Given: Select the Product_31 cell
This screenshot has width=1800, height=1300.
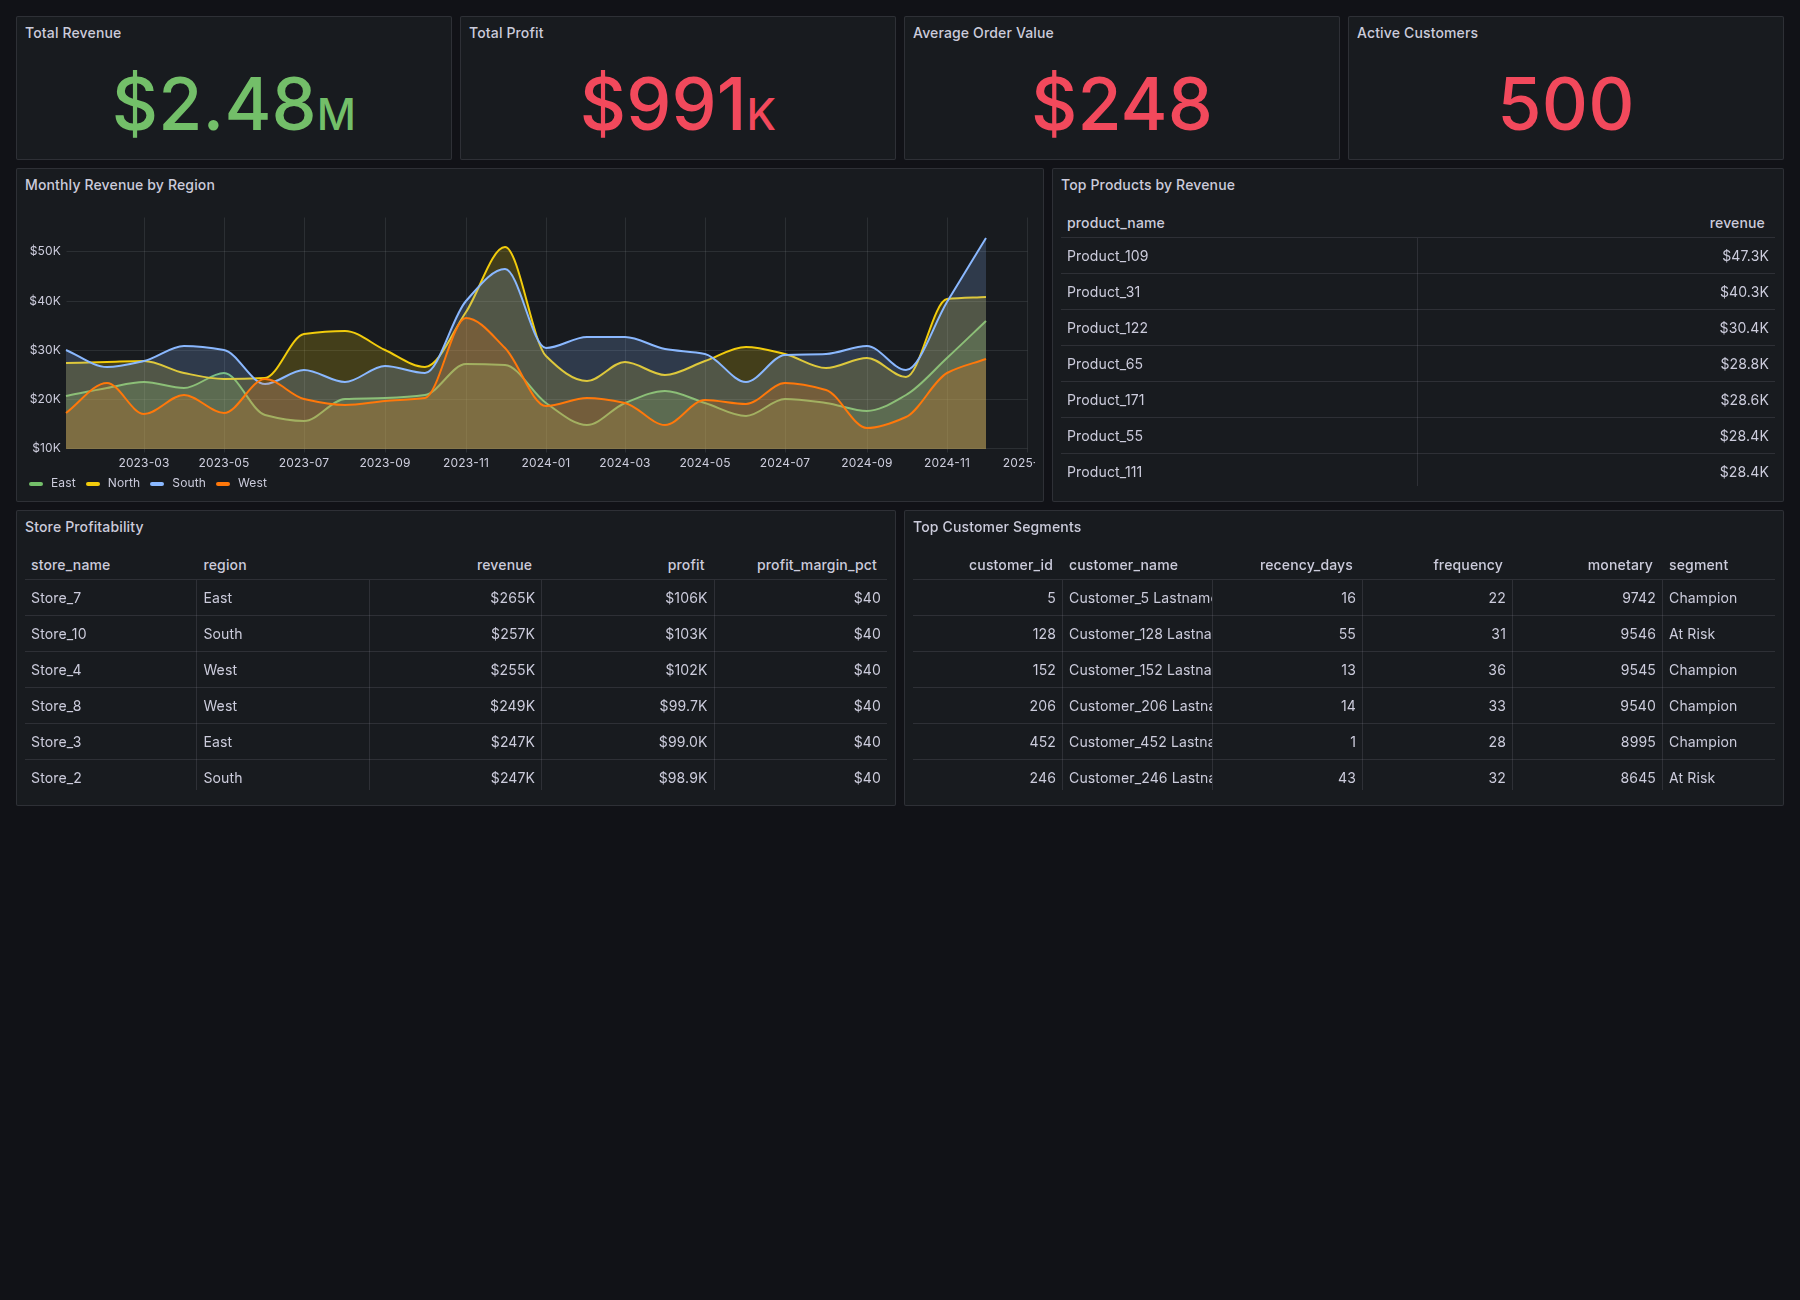Looking at the screenshot, I should click(x=1239, y=292).
